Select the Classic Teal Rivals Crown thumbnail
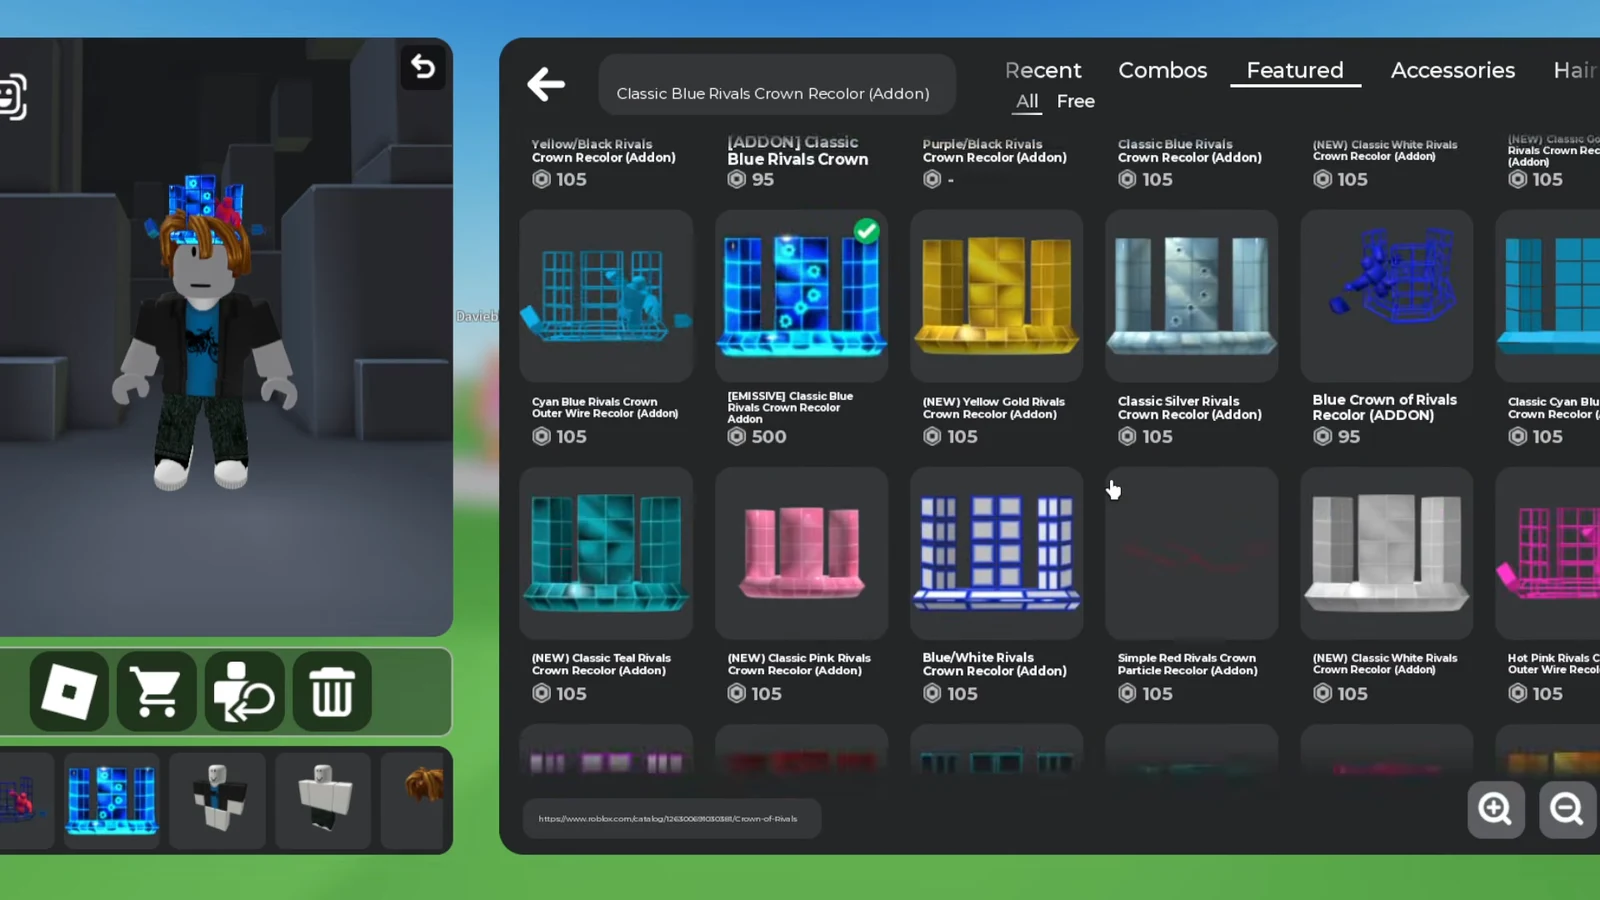 [x=606, y=553]
